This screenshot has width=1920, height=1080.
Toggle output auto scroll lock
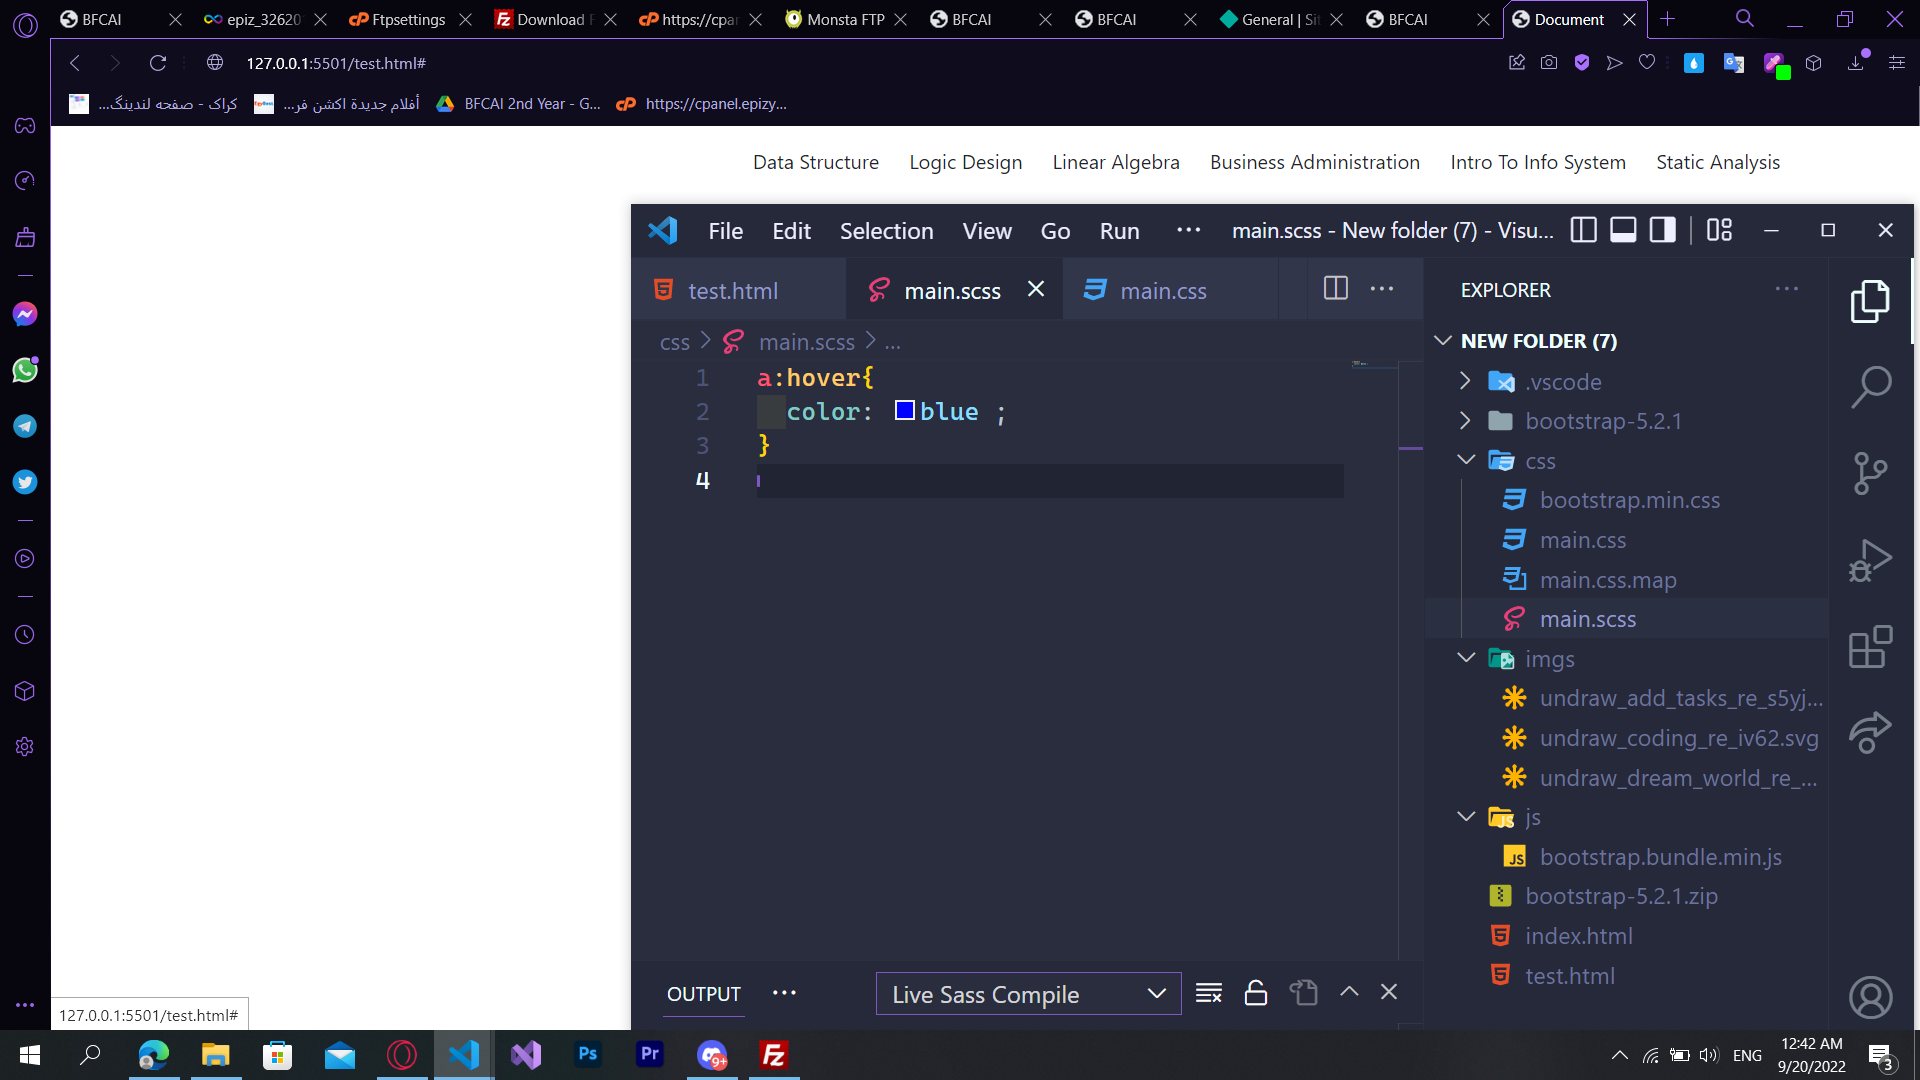(x=1256, y=993)
